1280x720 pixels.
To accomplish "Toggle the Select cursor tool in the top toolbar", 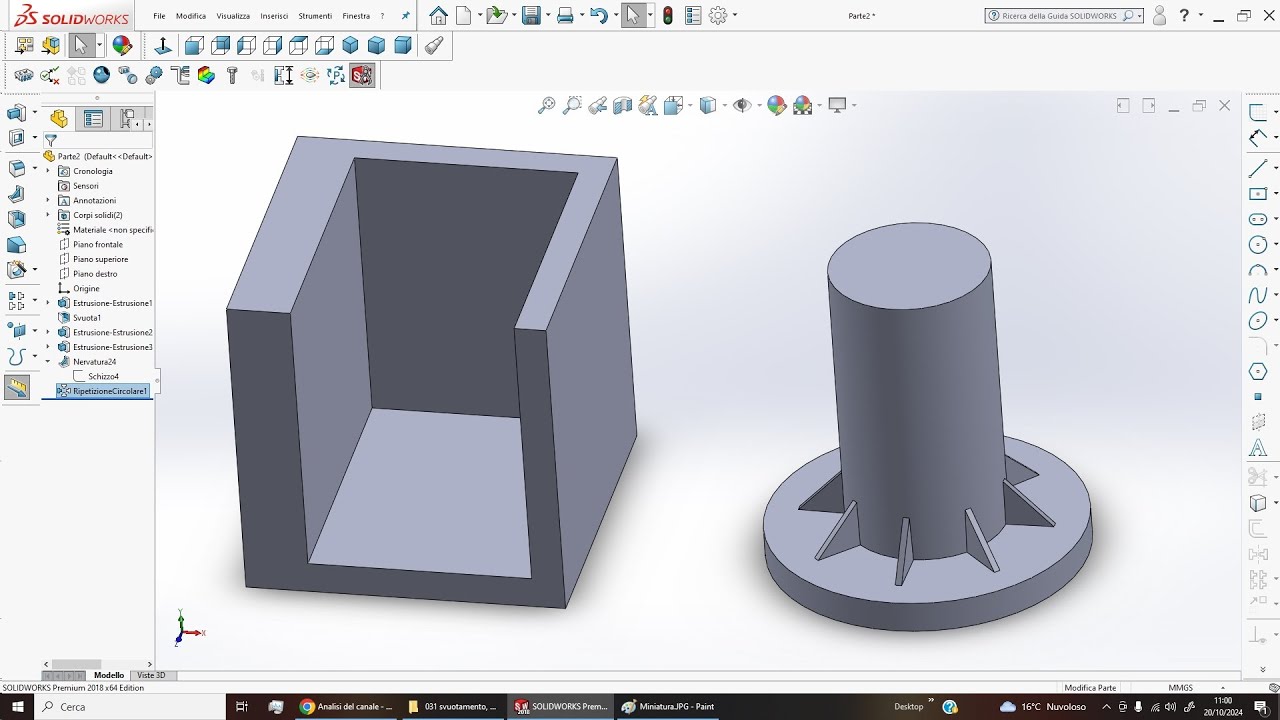I will click(632, 15).
